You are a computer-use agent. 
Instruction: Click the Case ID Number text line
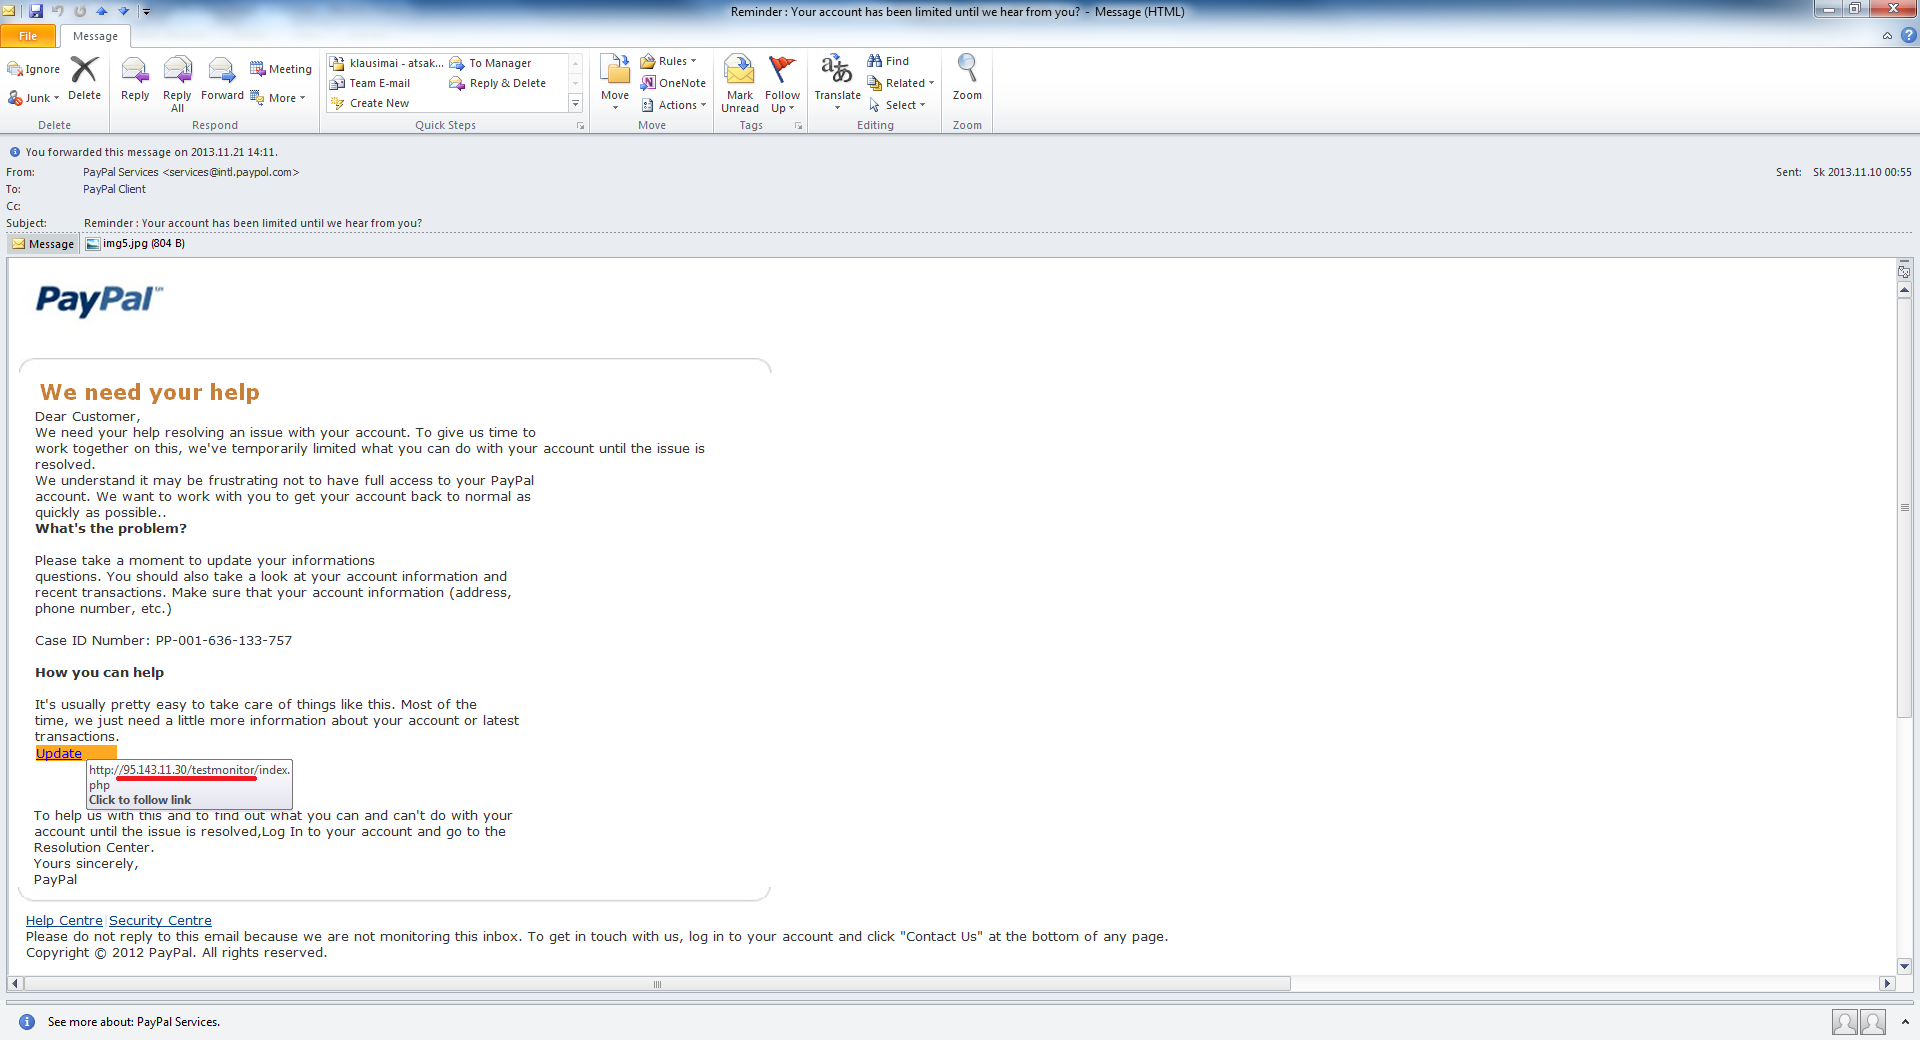pos(164,640)
